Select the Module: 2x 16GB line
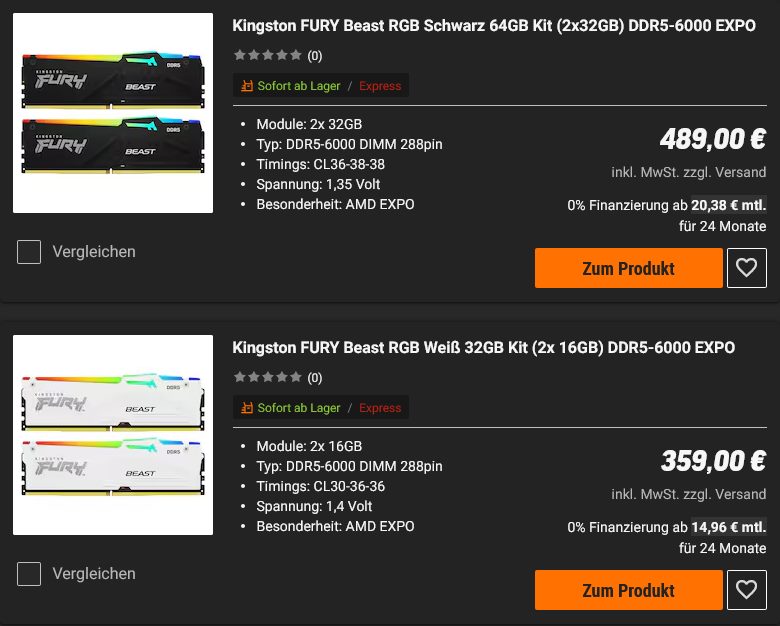Screen dimensions: 780x626 point(309,446)
